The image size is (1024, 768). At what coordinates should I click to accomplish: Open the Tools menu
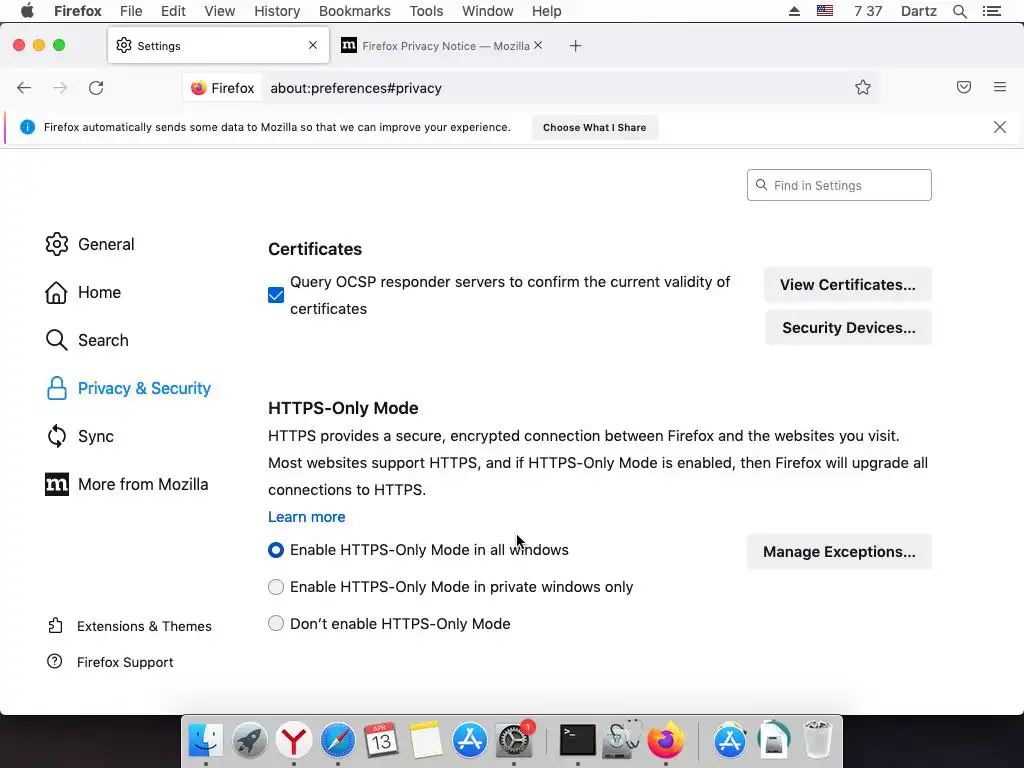[x=426, y=11]
